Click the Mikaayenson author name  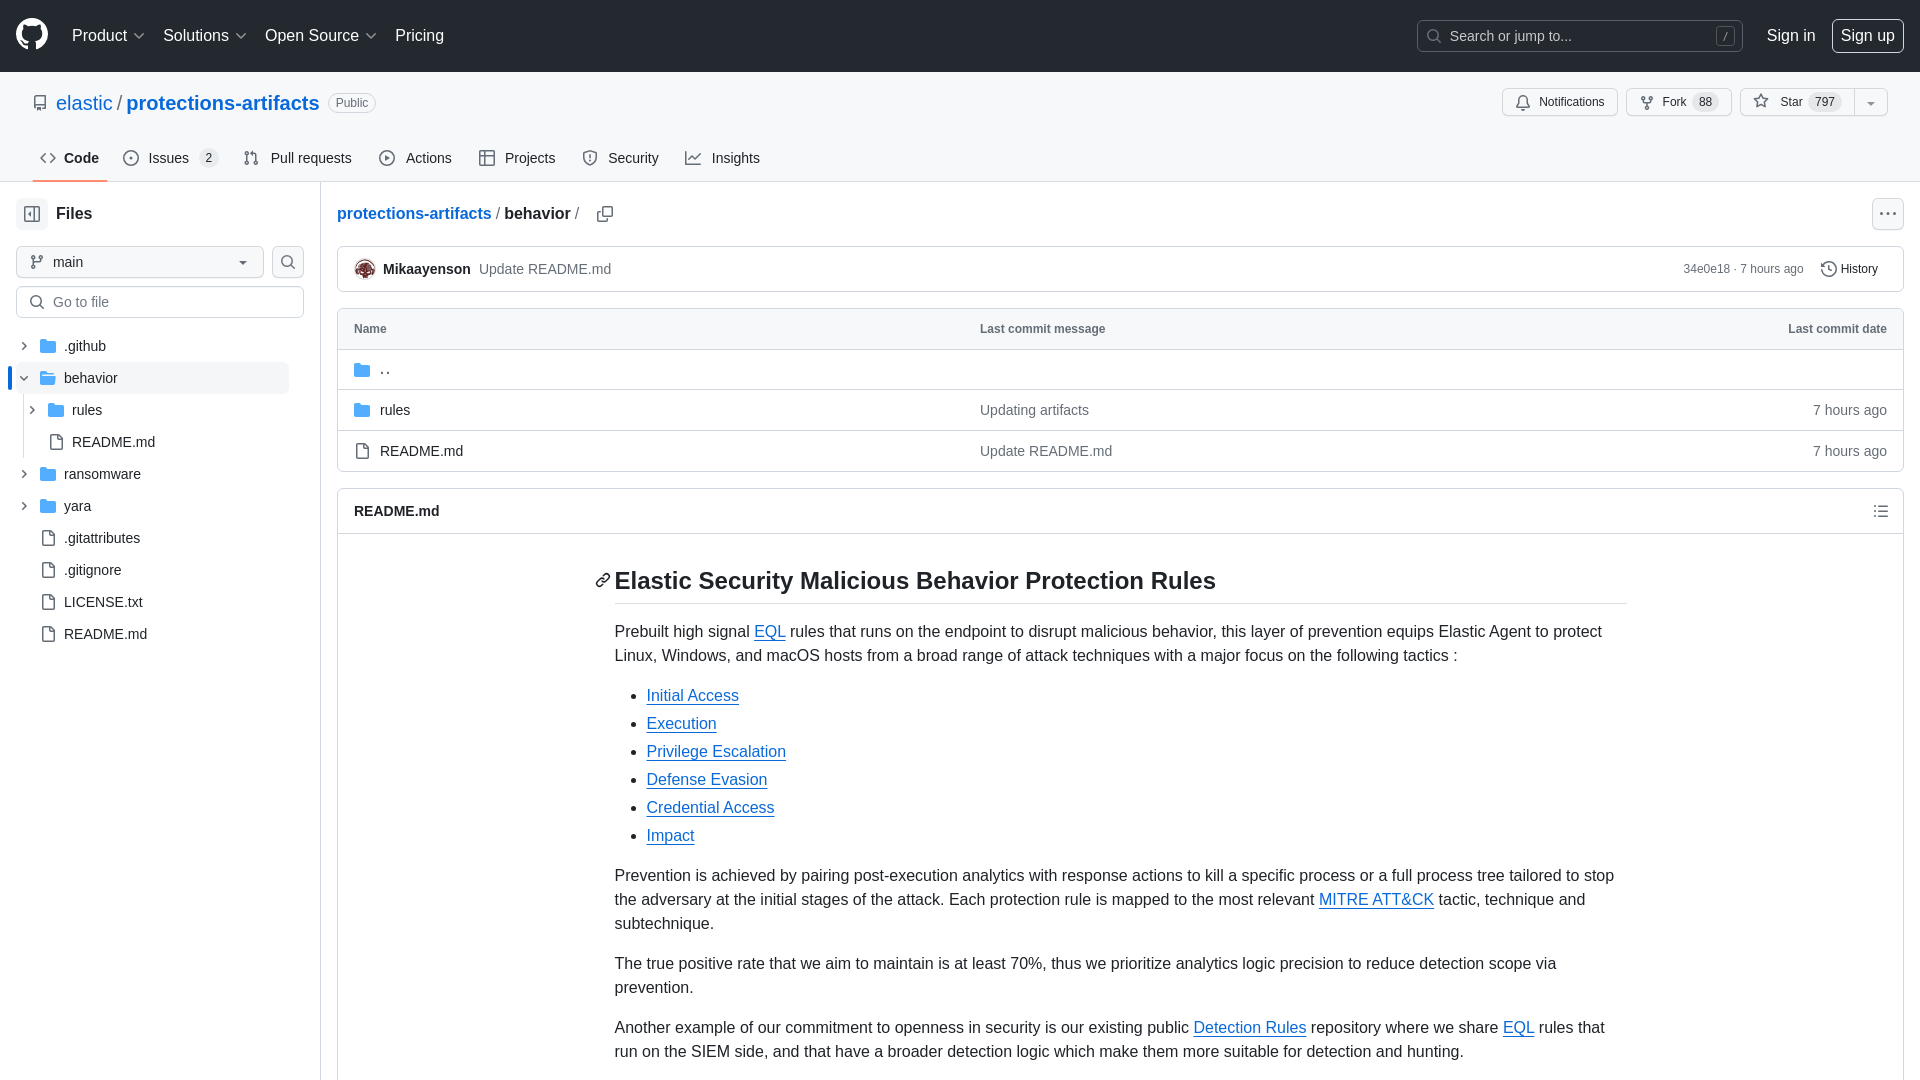pyautogui.click(x=426, y=269)
